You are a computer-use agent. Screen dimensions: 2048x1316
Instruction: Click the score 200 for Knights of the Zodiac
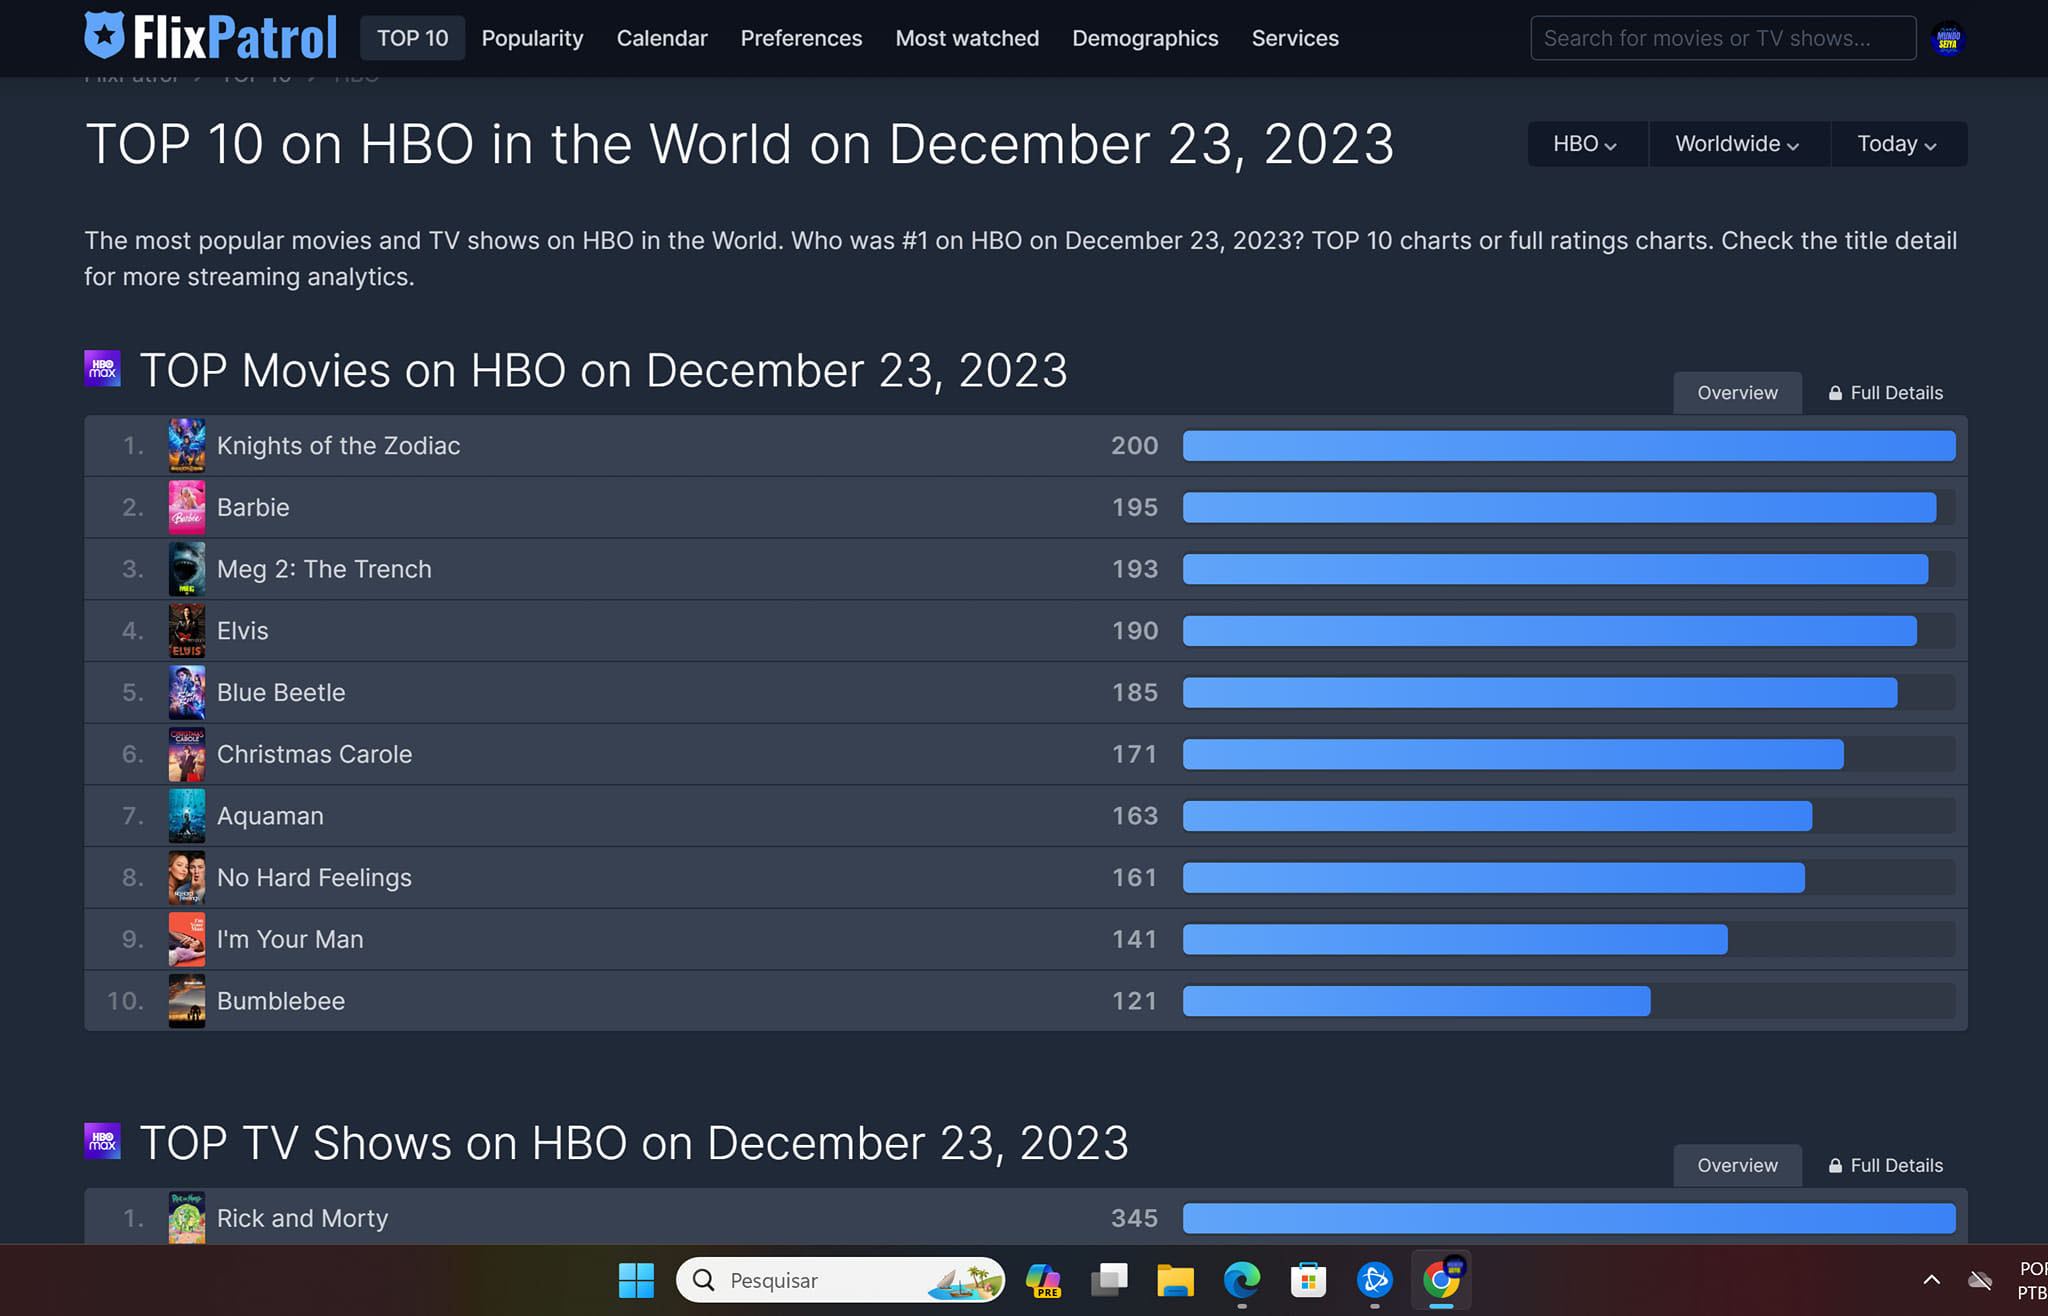pos(1134,446)
